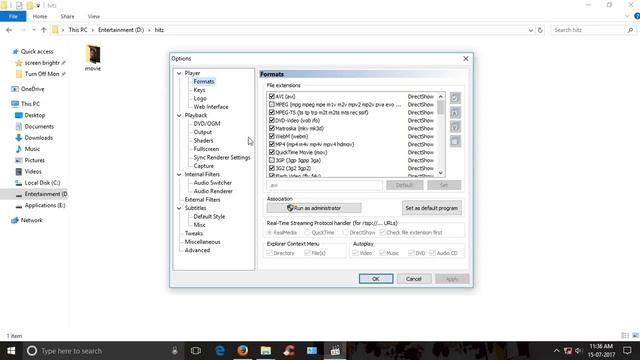
Task: Open the movie file thumbnail in Explorer
Action: [x=93, y=57]
